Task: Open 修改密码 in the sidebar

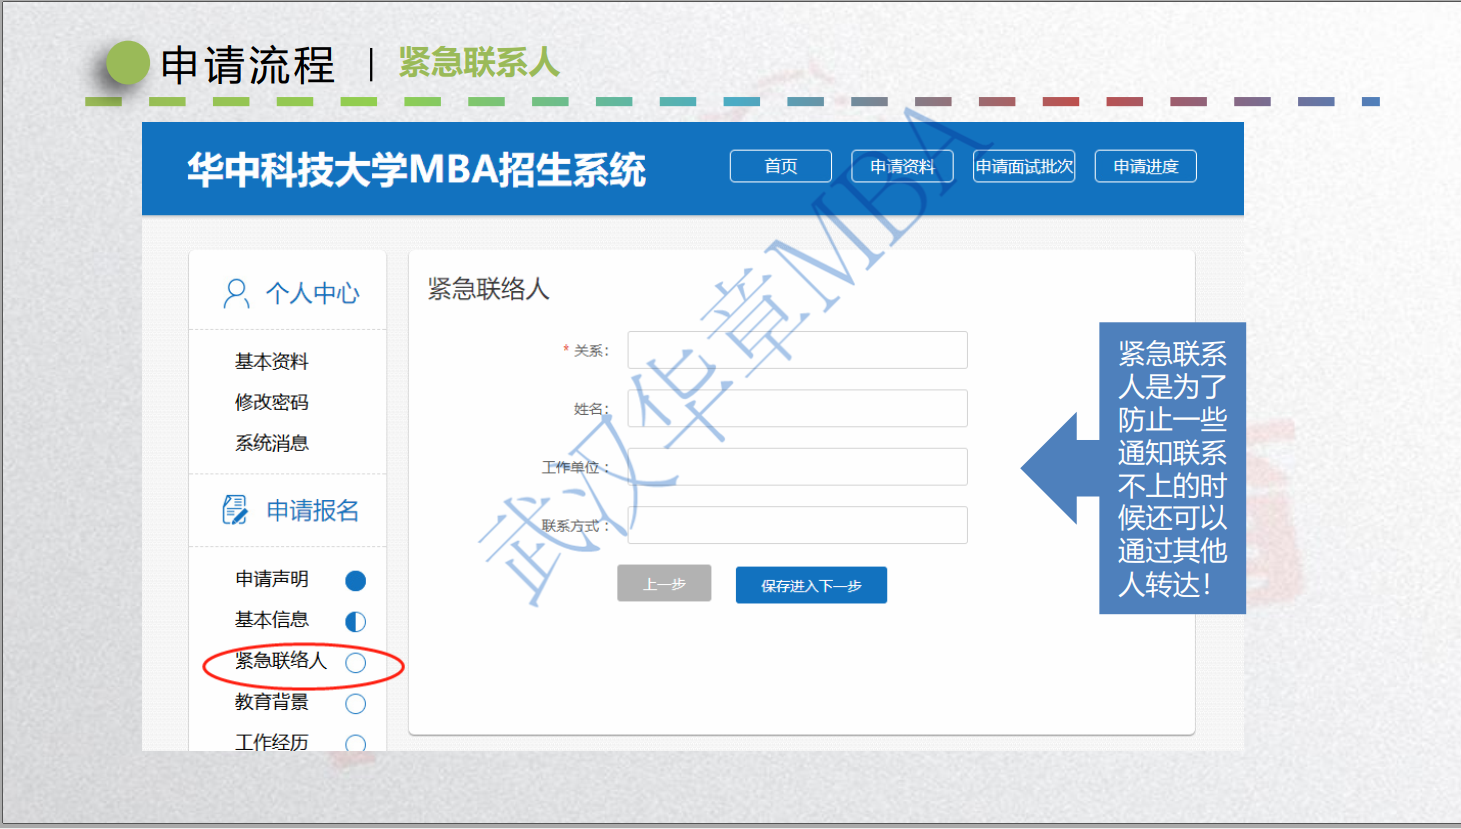Action: (x=272, y=402)
